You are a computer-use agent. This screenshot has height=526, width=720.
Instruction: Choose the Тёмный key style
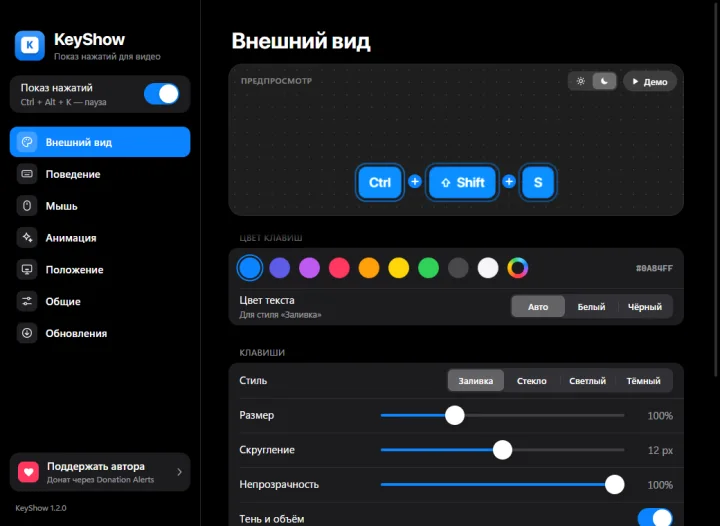643,381
